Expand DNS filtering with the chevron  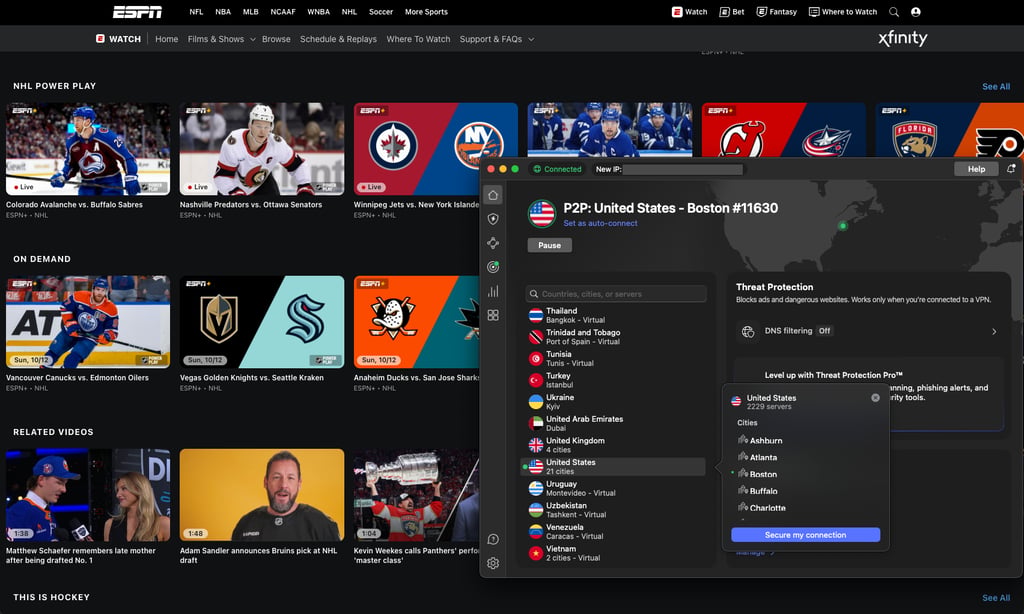(994, 331)
